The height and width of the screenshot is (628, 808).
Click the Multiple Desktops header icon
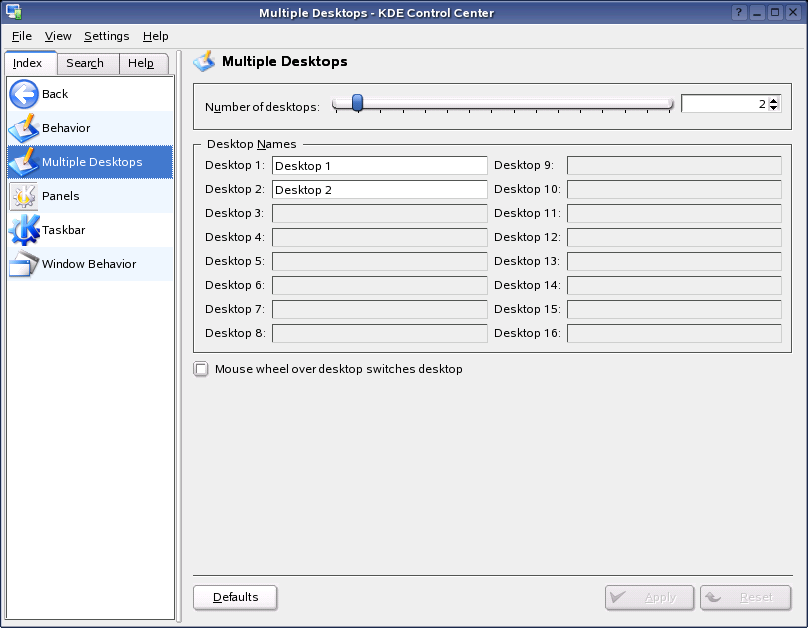205,61
